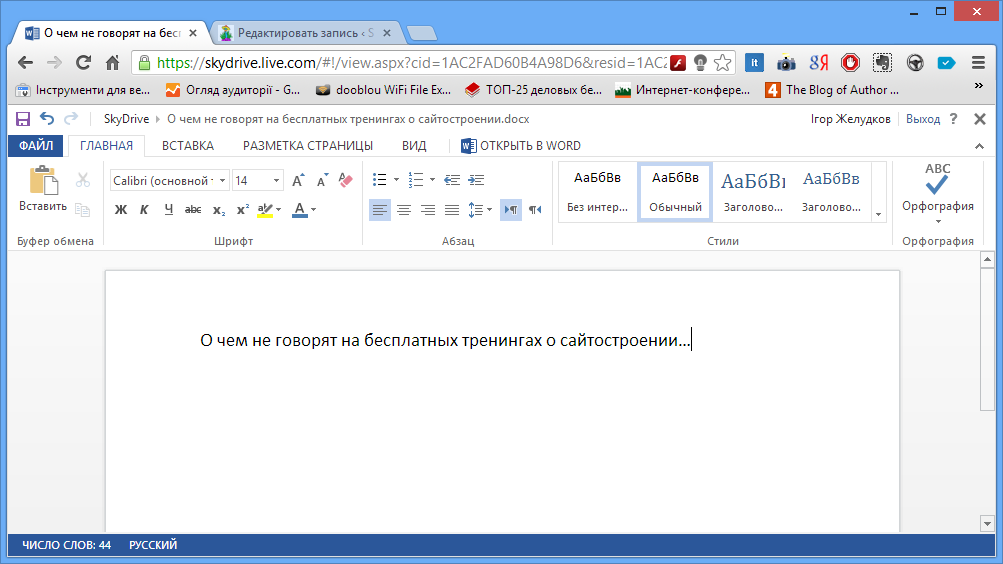Click ОТКРЫТЬ В WORD button

[521, 145]
